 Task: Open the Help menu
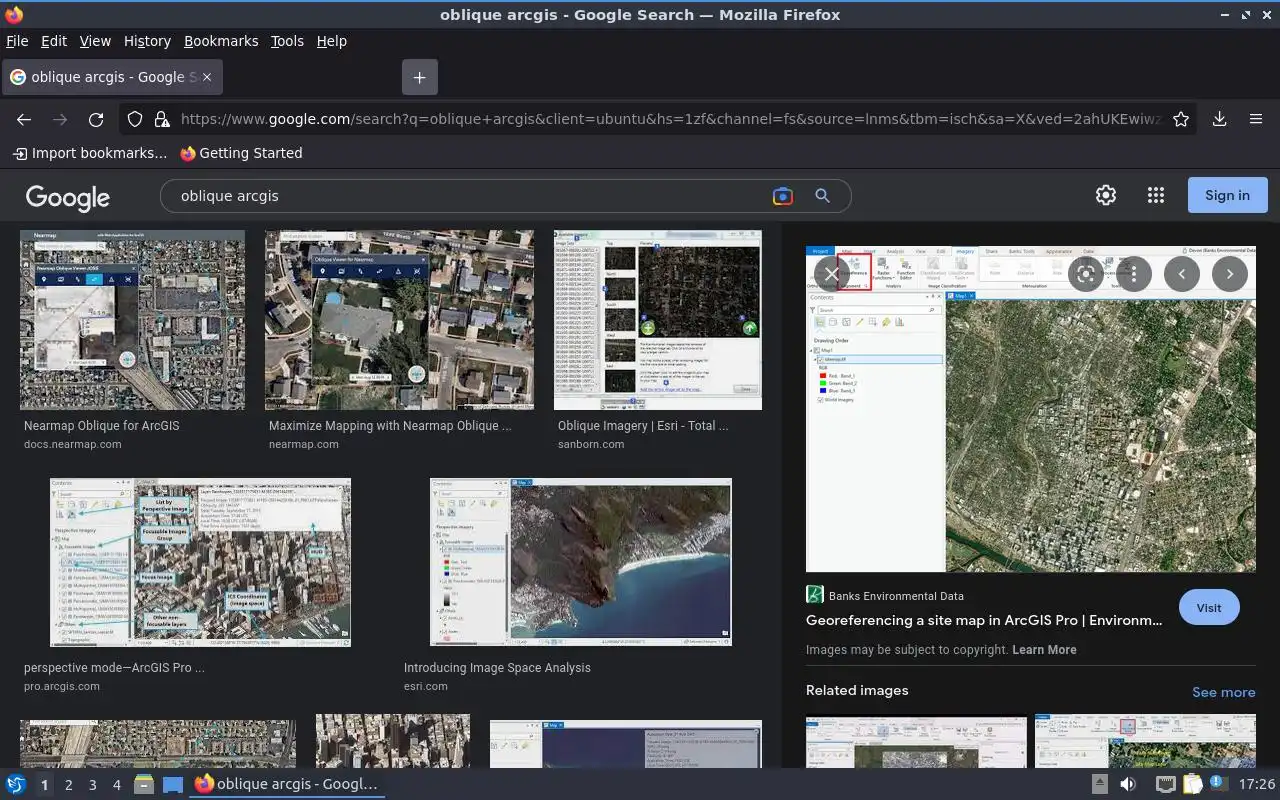[x=331, y=41]
